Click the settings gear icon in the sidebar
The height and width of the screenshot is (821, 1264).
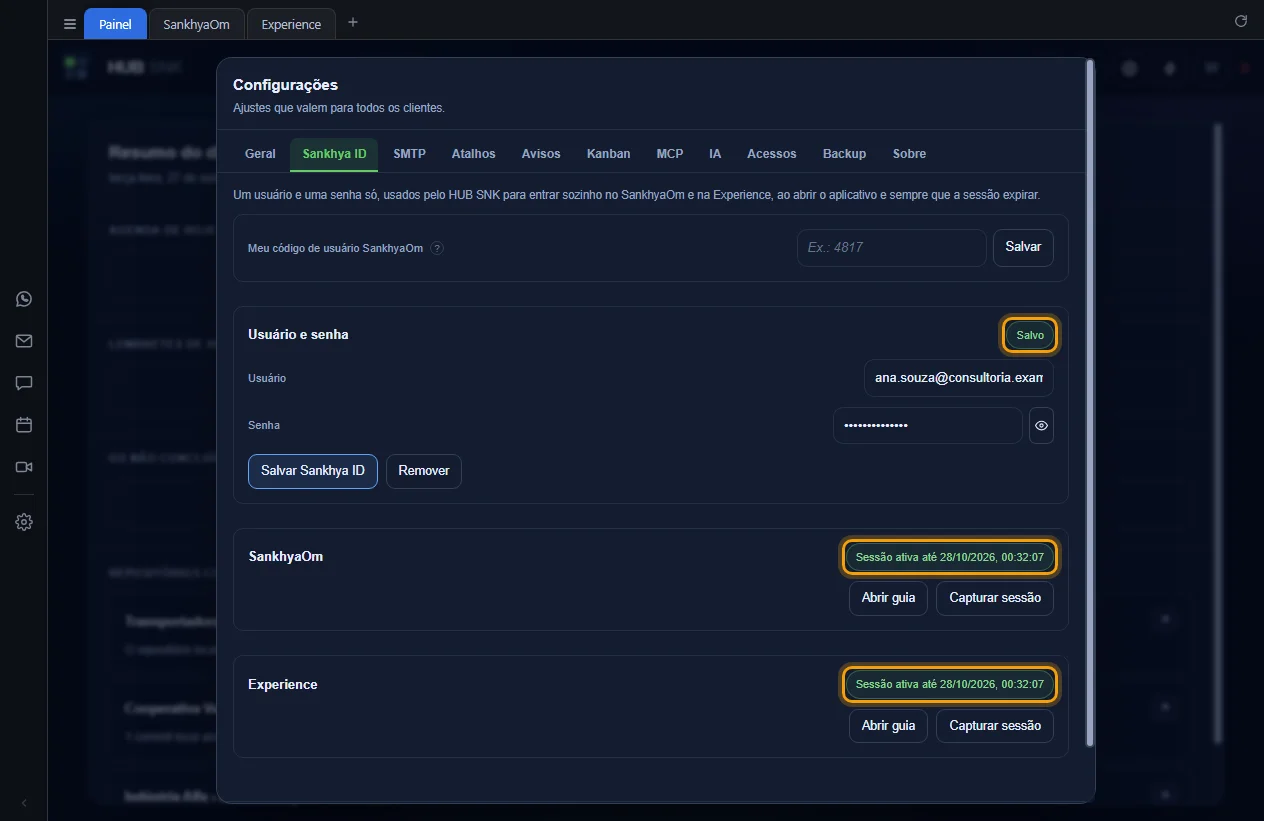coord(24,522)
